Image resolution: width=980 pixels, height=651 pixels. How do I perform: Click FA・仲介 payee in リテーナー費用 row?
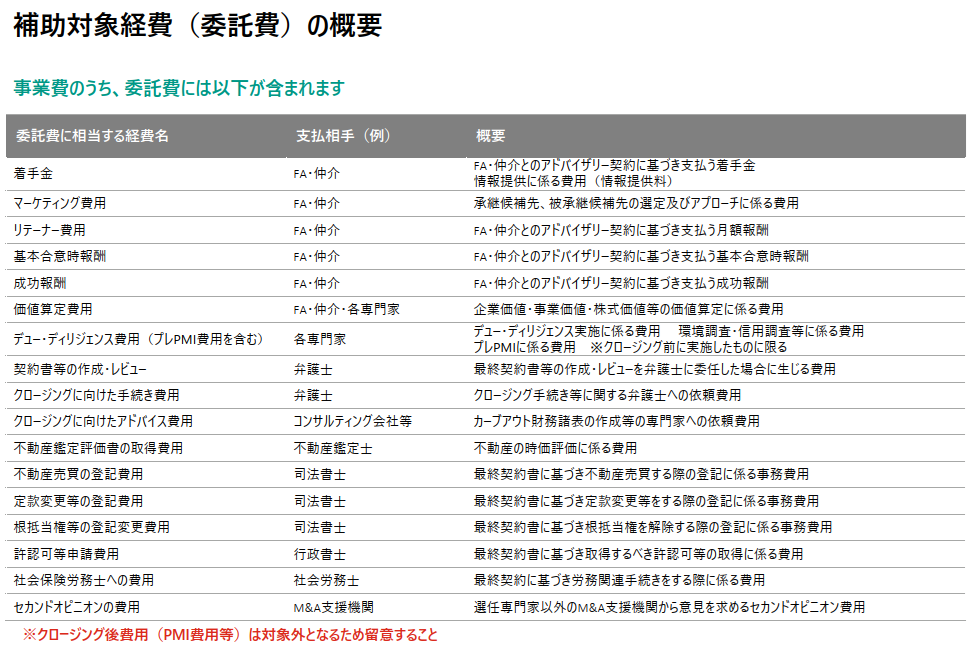point(317,231)
